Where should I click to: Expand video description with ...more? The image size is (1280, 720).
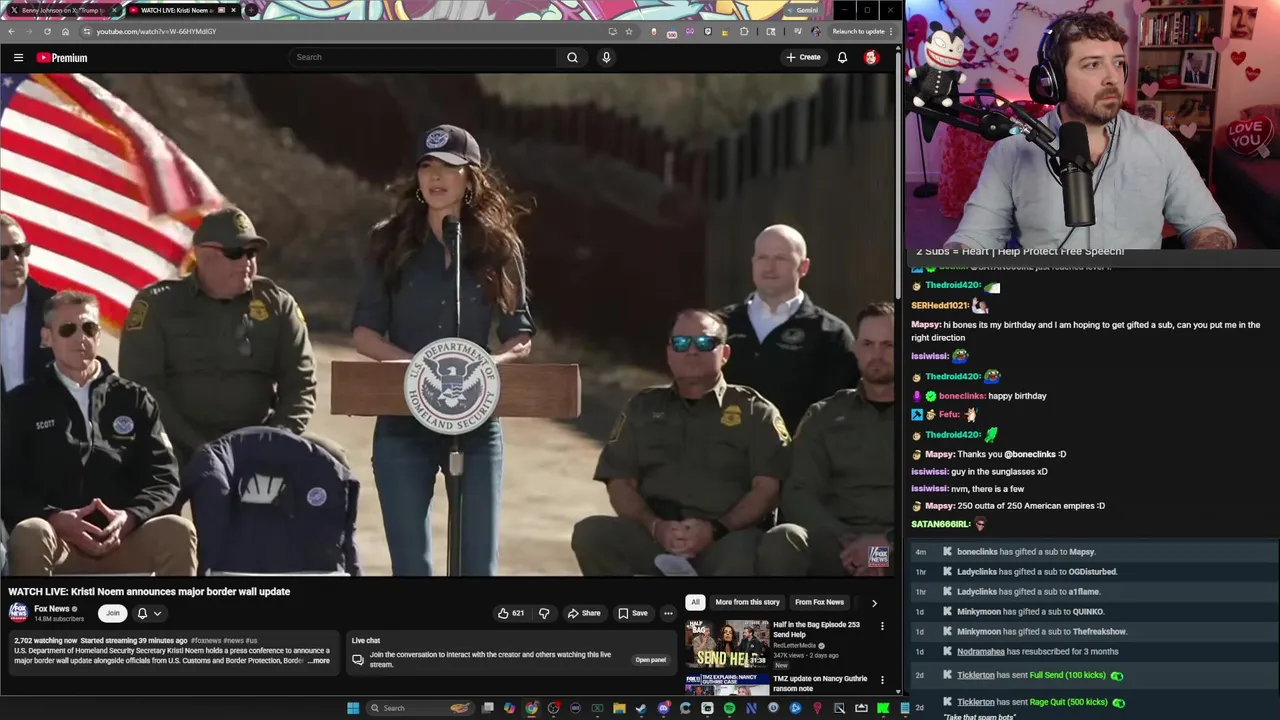pos(318,661)
